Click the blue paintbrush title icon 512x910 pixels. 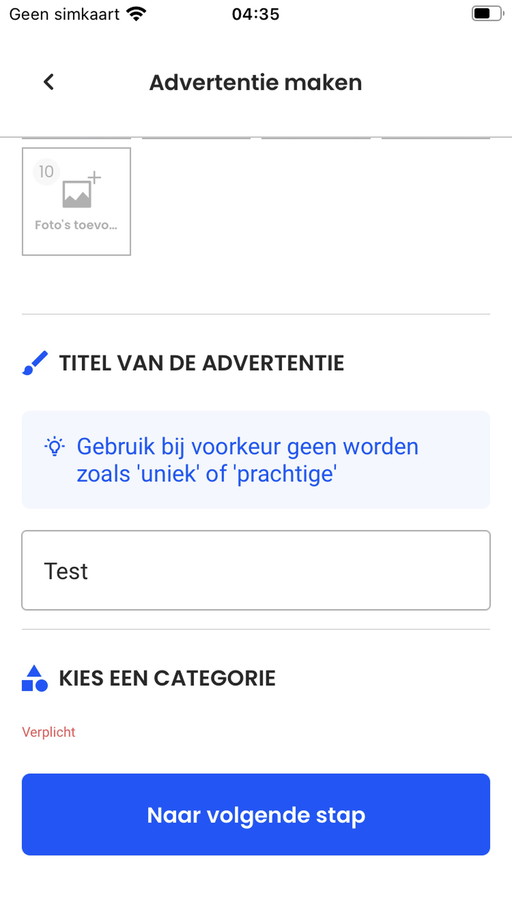pyautogui.click(x=35, y=363)
